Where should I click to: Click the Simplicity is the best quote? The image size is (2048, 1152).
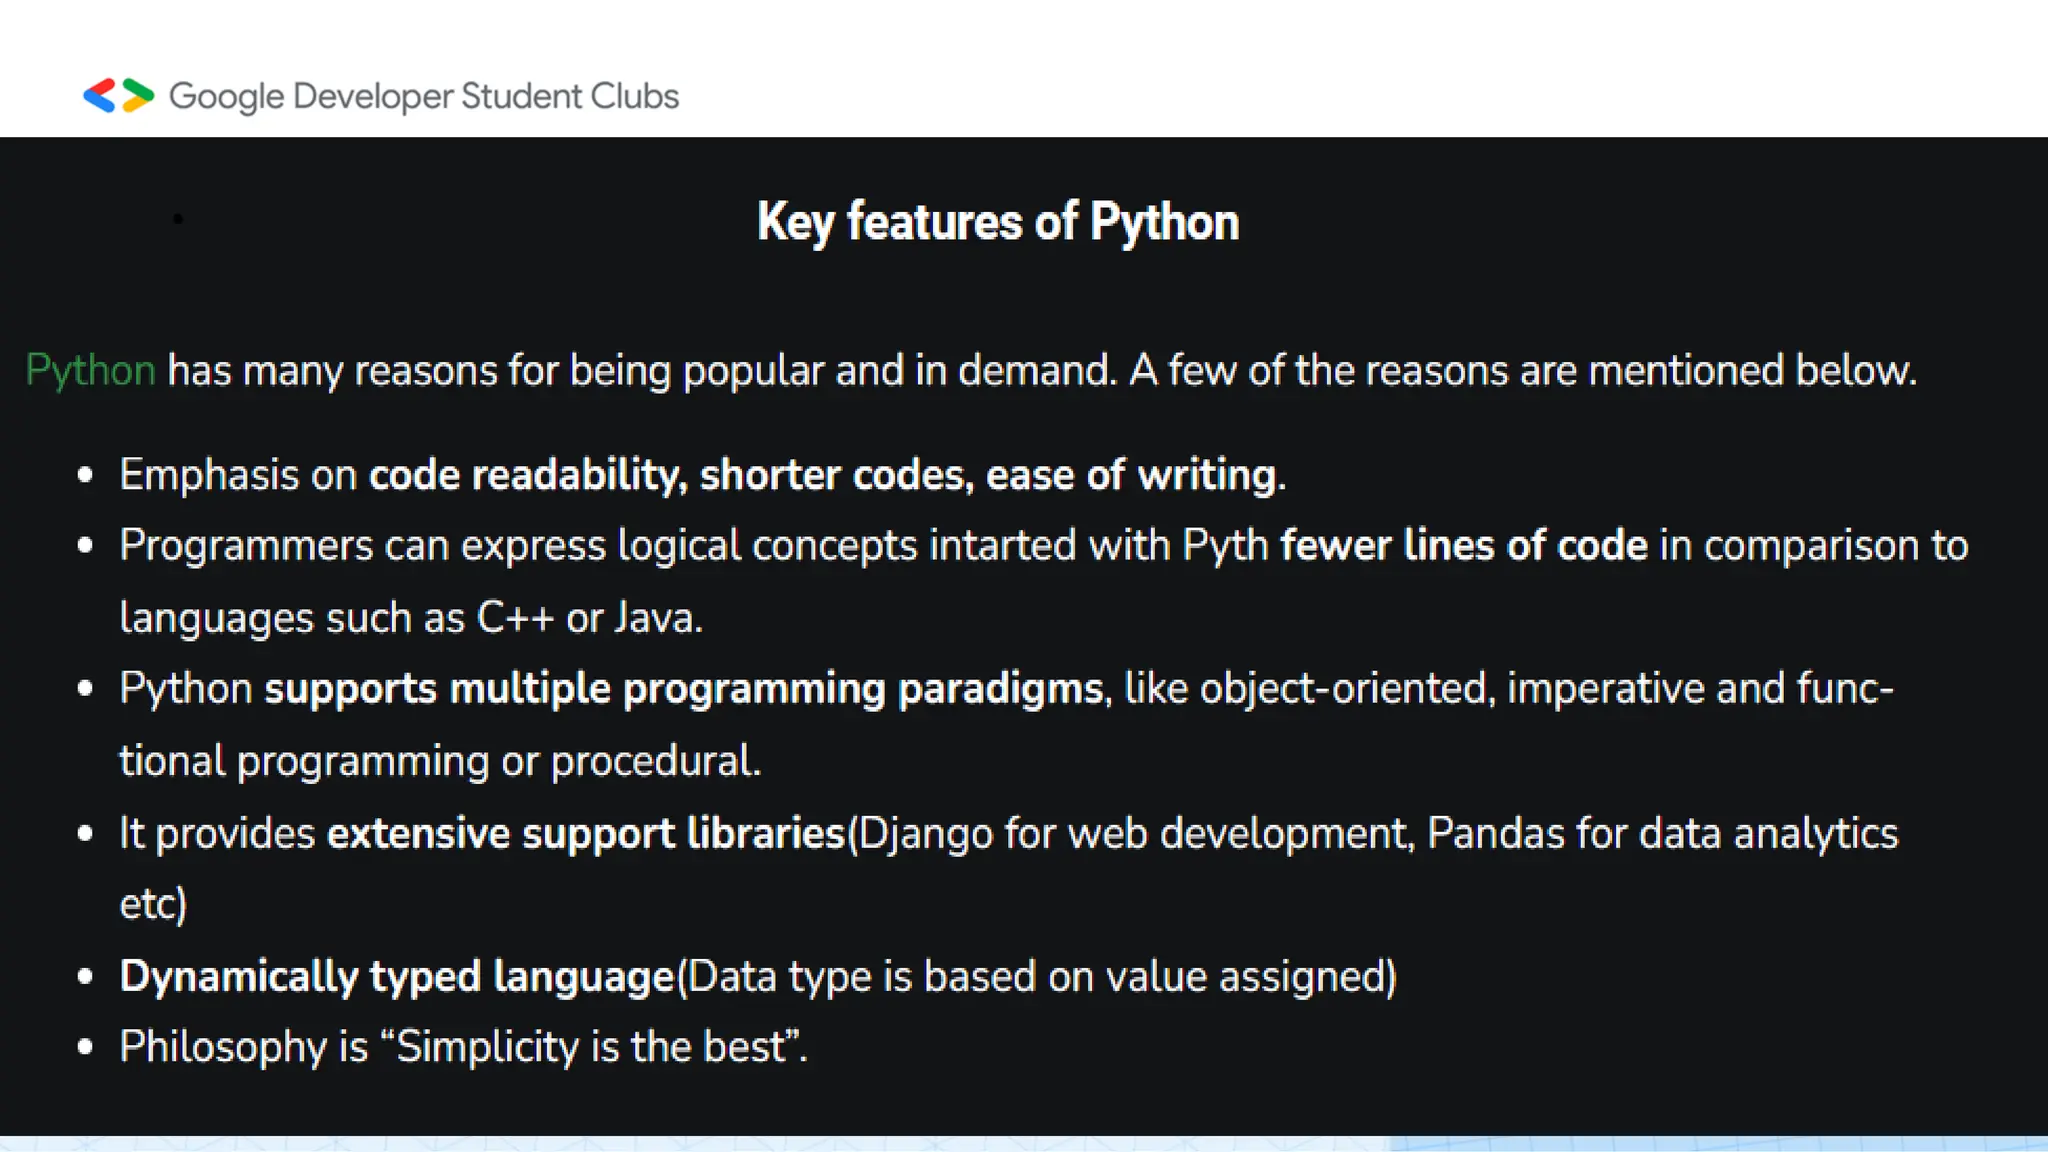point(590,1047)
